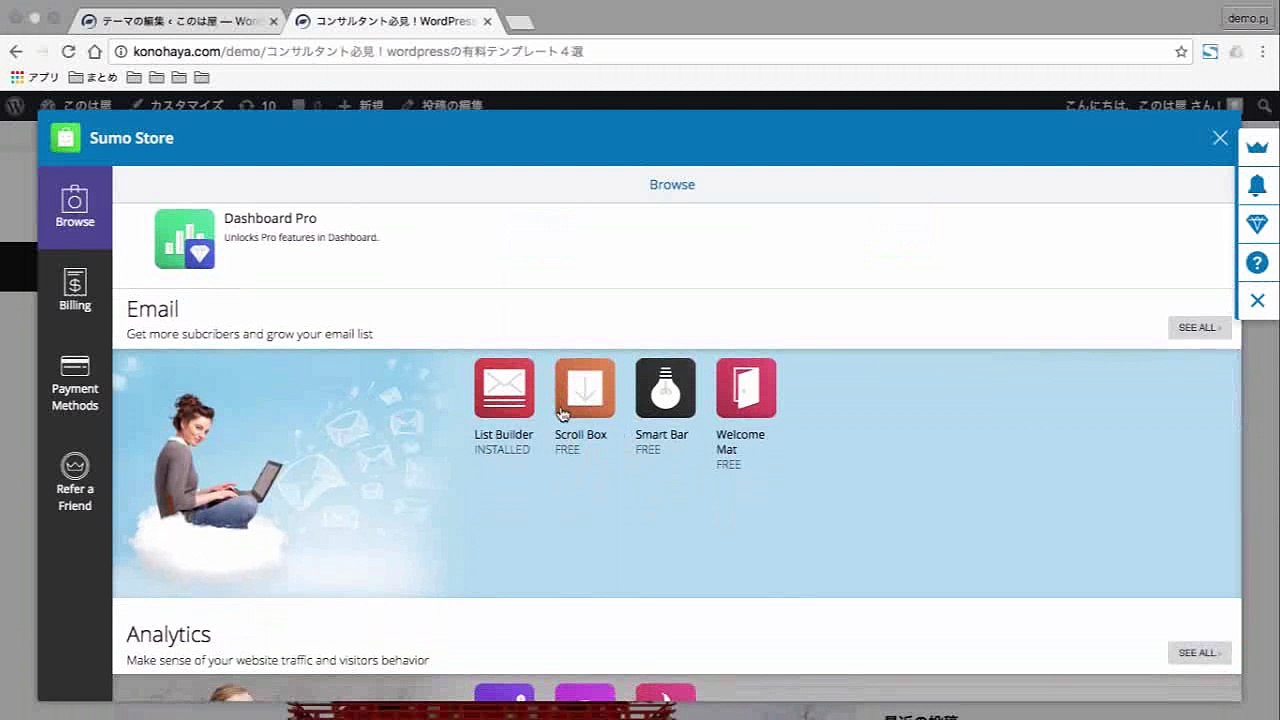This screenshot has width=1280, height=720.
Task: Click See All for Email apps
Action: click(1200, 328)
